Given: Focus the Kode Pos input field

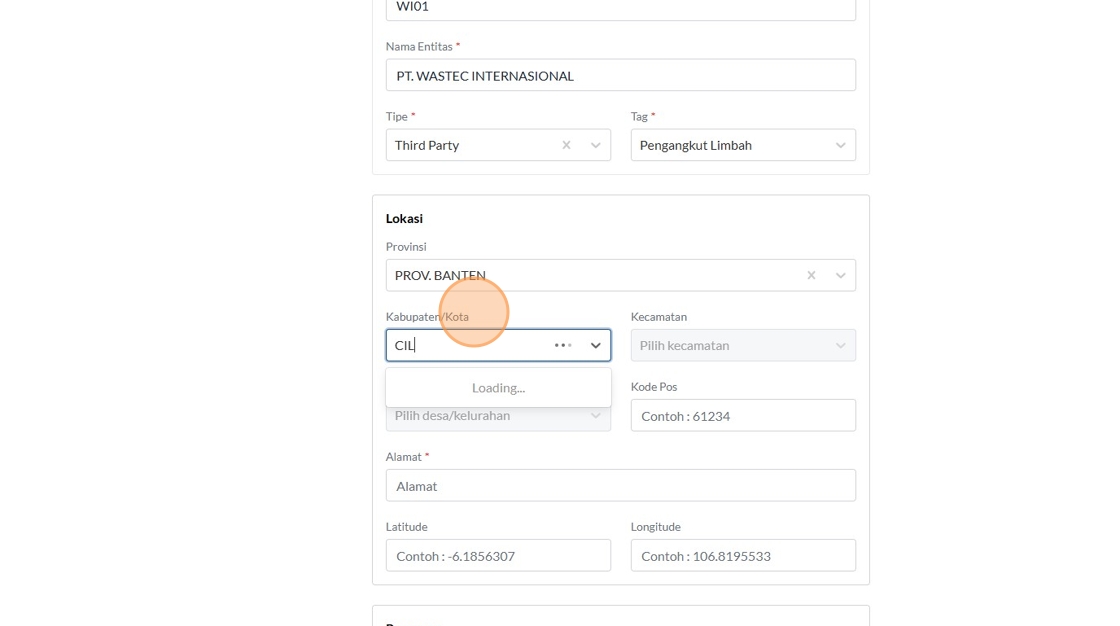Looking at the screenshot, I should point(742,415).
